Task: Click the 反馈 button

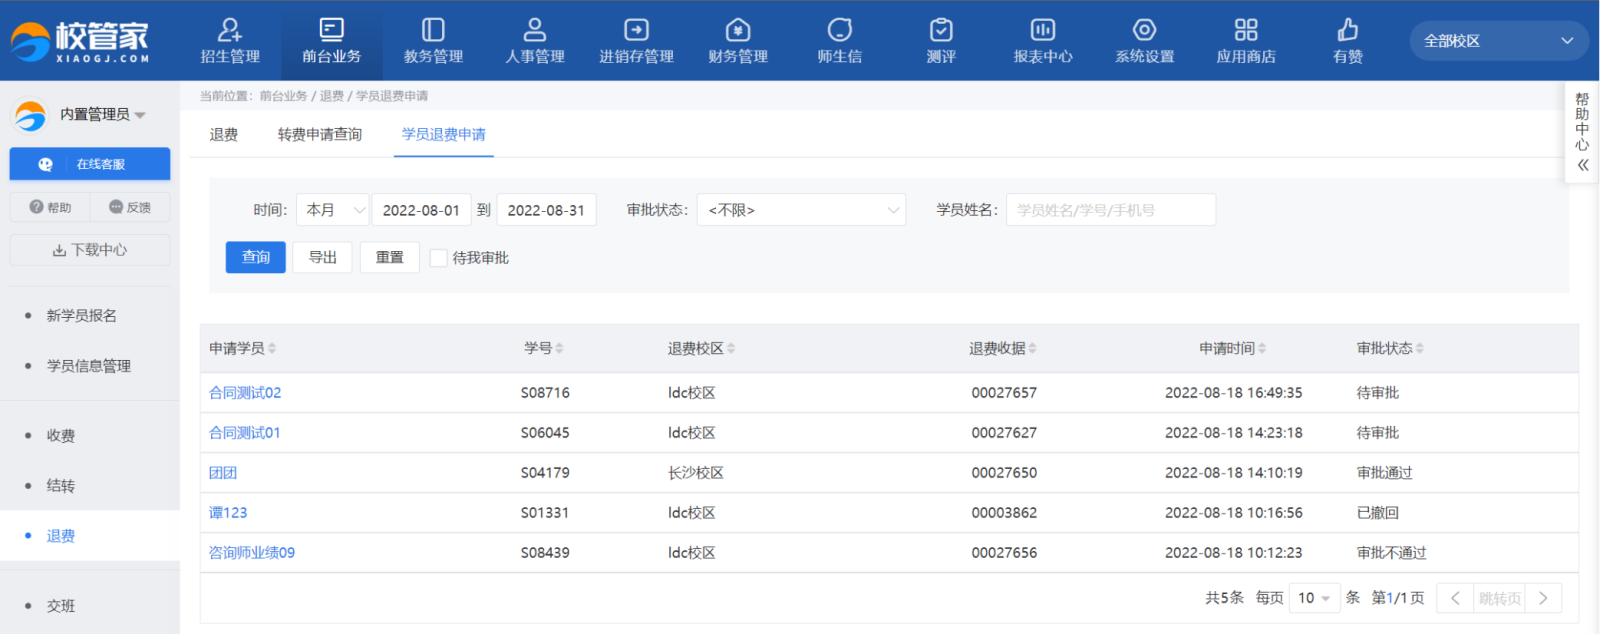Action: 130,207
